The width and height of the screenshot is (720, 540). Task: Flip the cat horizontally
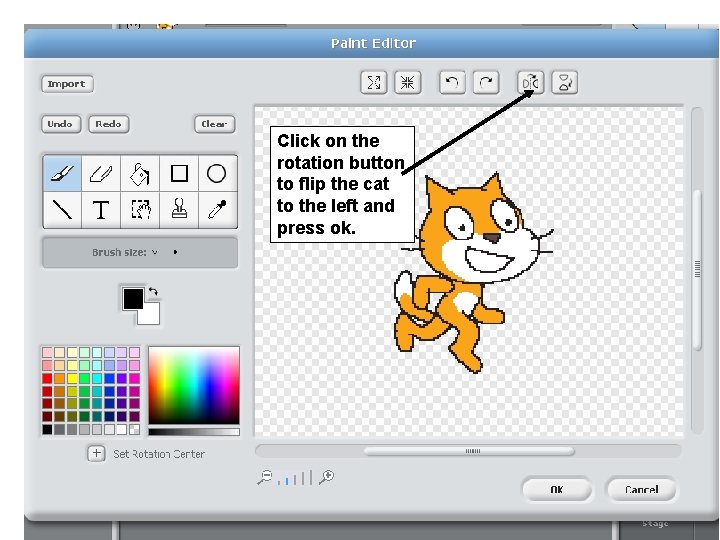point(530,83)
